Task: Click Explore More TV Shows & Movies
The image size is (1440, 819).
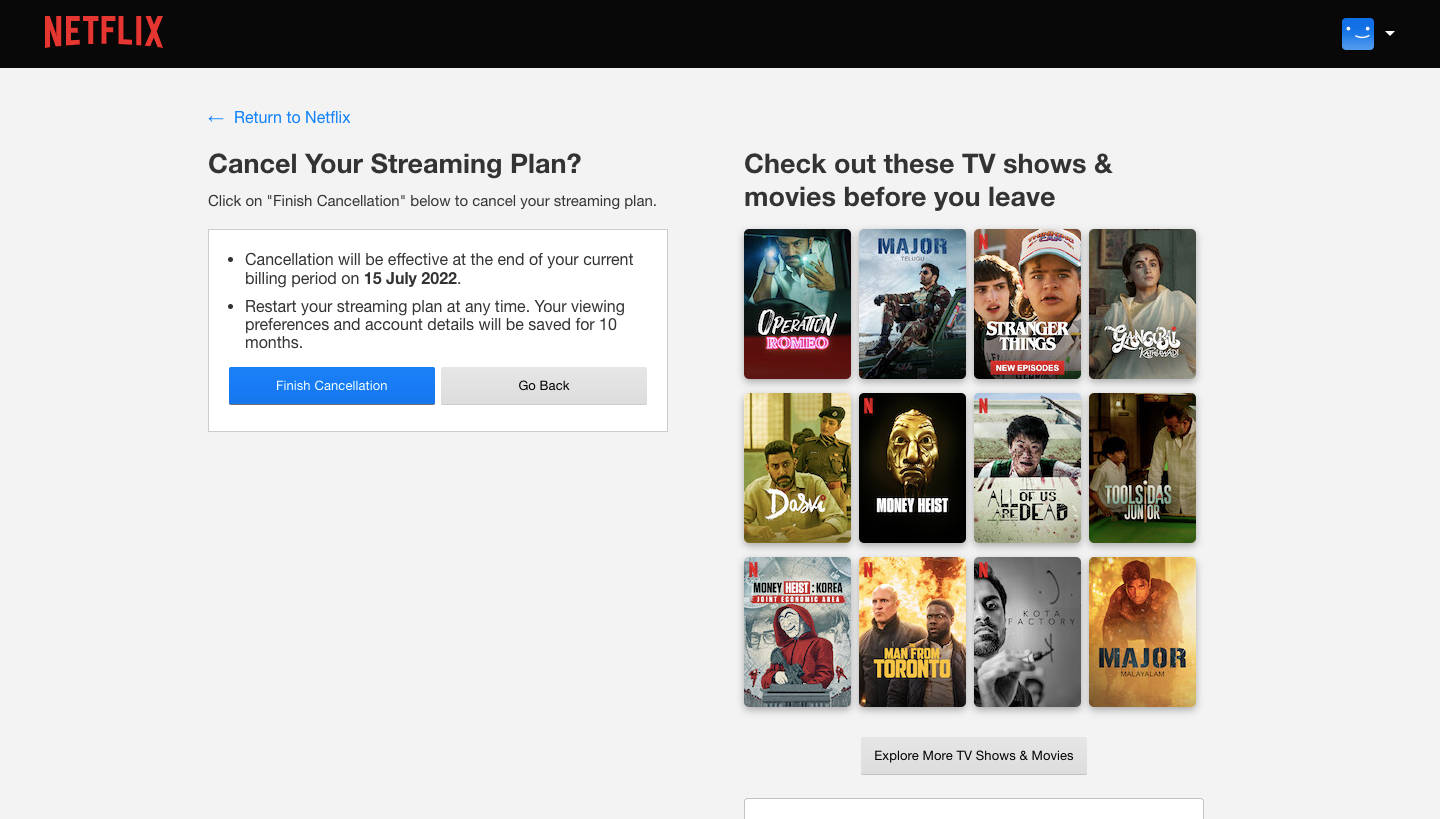Action: tap(973, 755)
